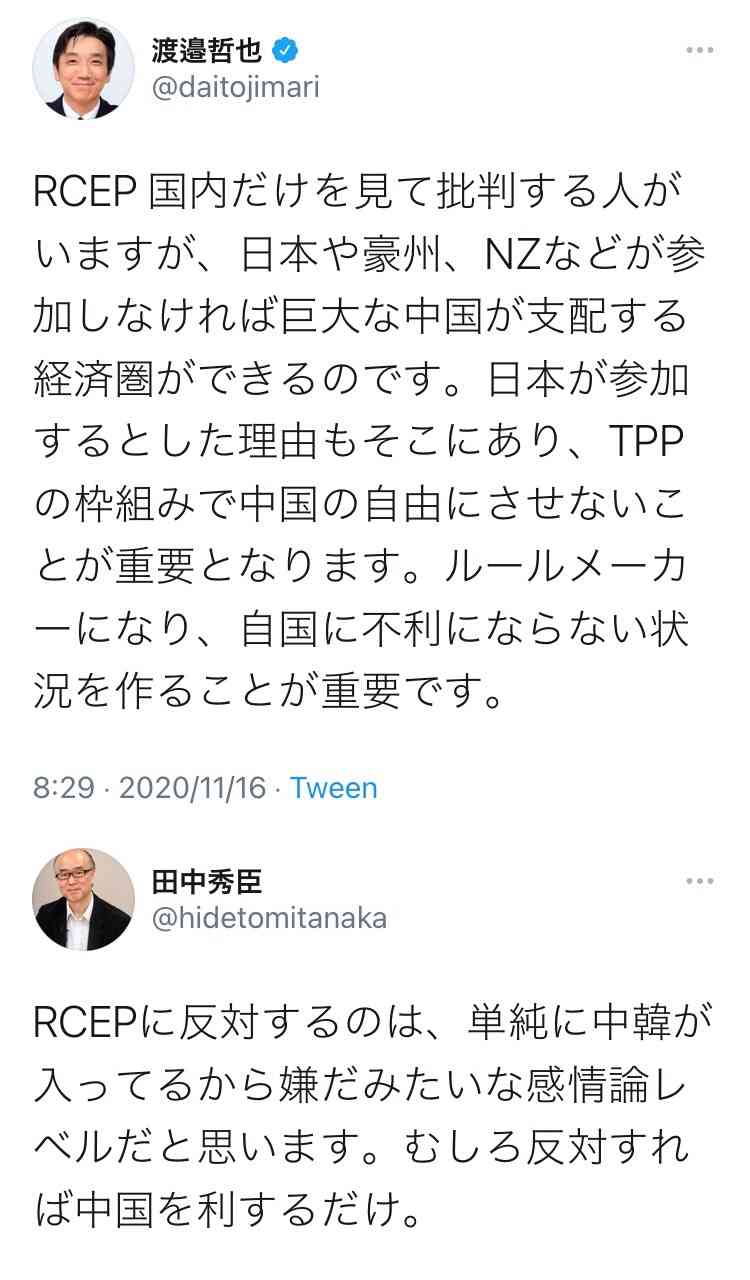Image resolution: width=750 pixels, height=1280 pixels.
Task: Click the display name 田中秀臣
Action: [x=207, y=880]
